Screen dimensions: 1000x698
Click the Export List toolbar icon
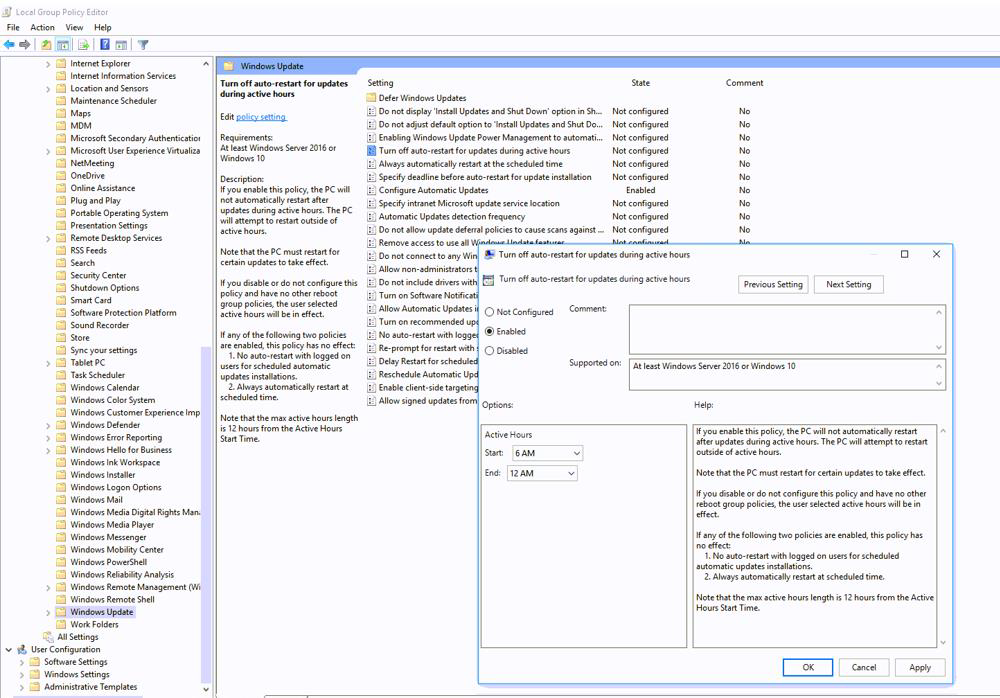click(84, 45)
